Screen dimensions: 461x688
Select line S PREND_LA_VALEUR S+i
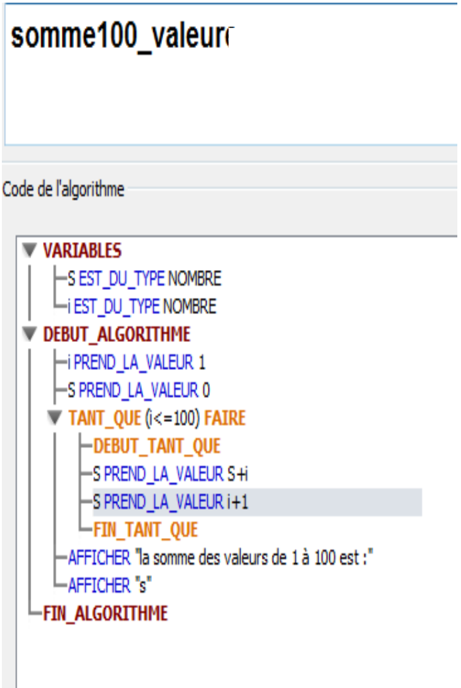point(171,474)
